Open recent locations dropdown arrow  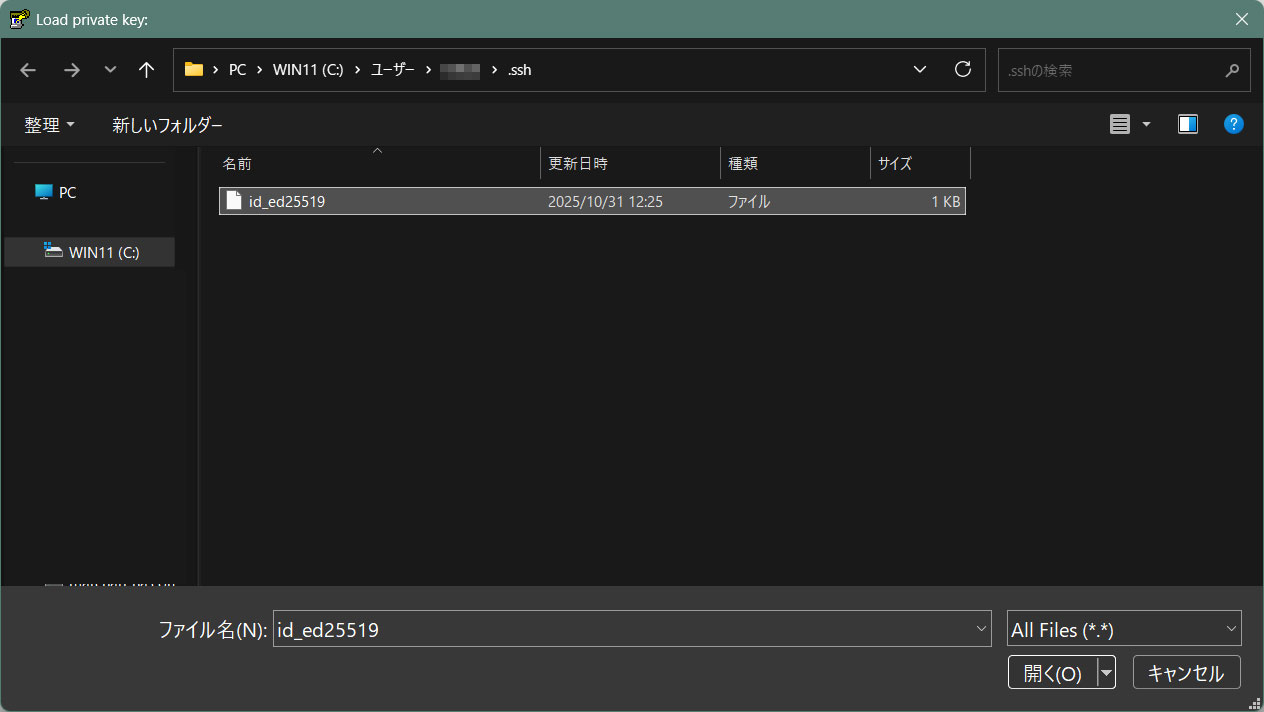pyautogui.click(x=110, y=70)
